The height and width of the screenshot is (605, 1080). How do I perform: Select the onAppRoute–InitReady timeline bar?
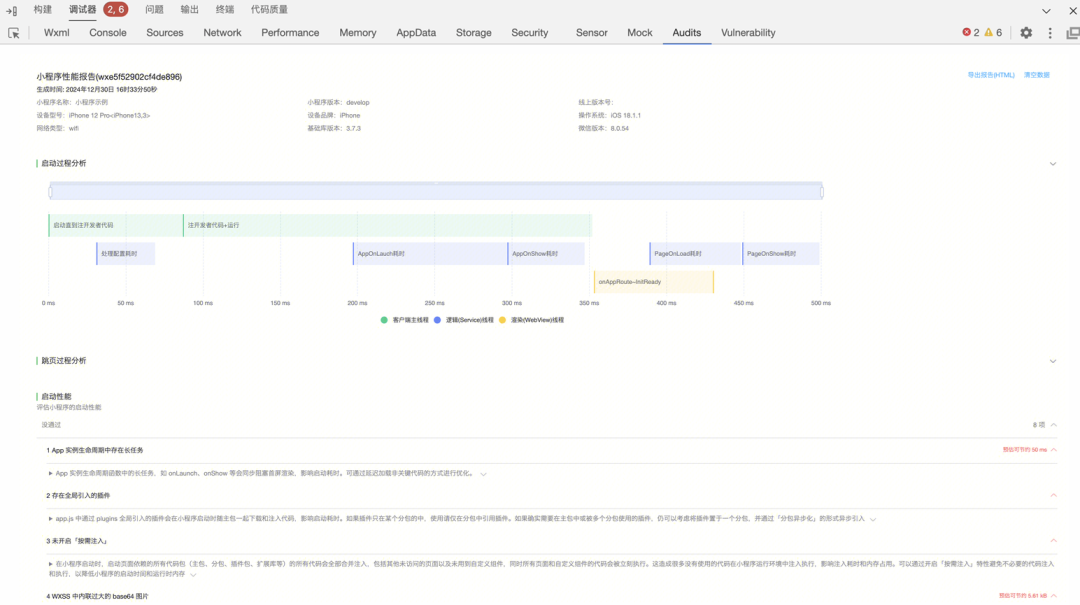654,282
